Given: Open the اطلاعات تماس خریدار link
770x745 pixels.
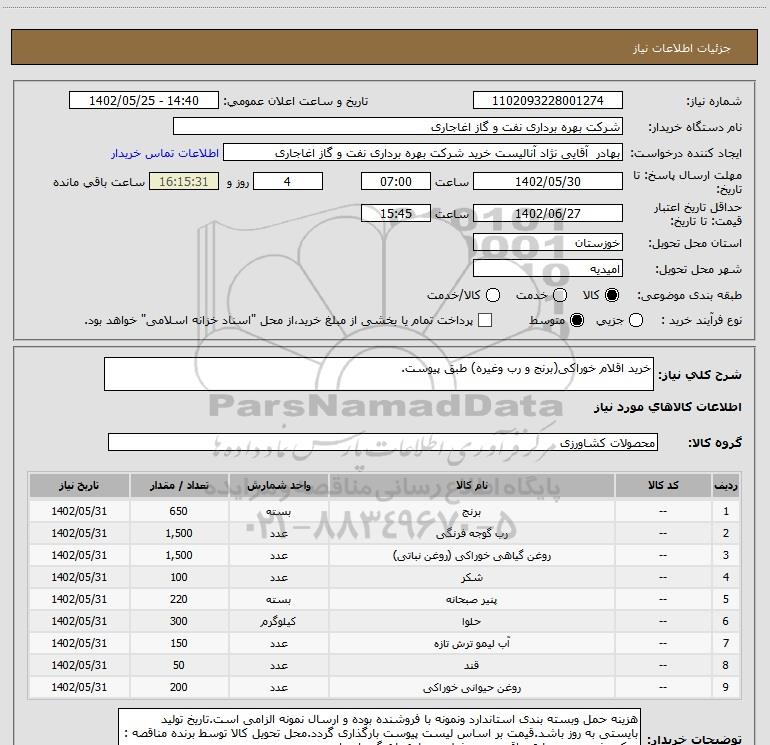Looking at the screenshot, I should pos(165,153).
